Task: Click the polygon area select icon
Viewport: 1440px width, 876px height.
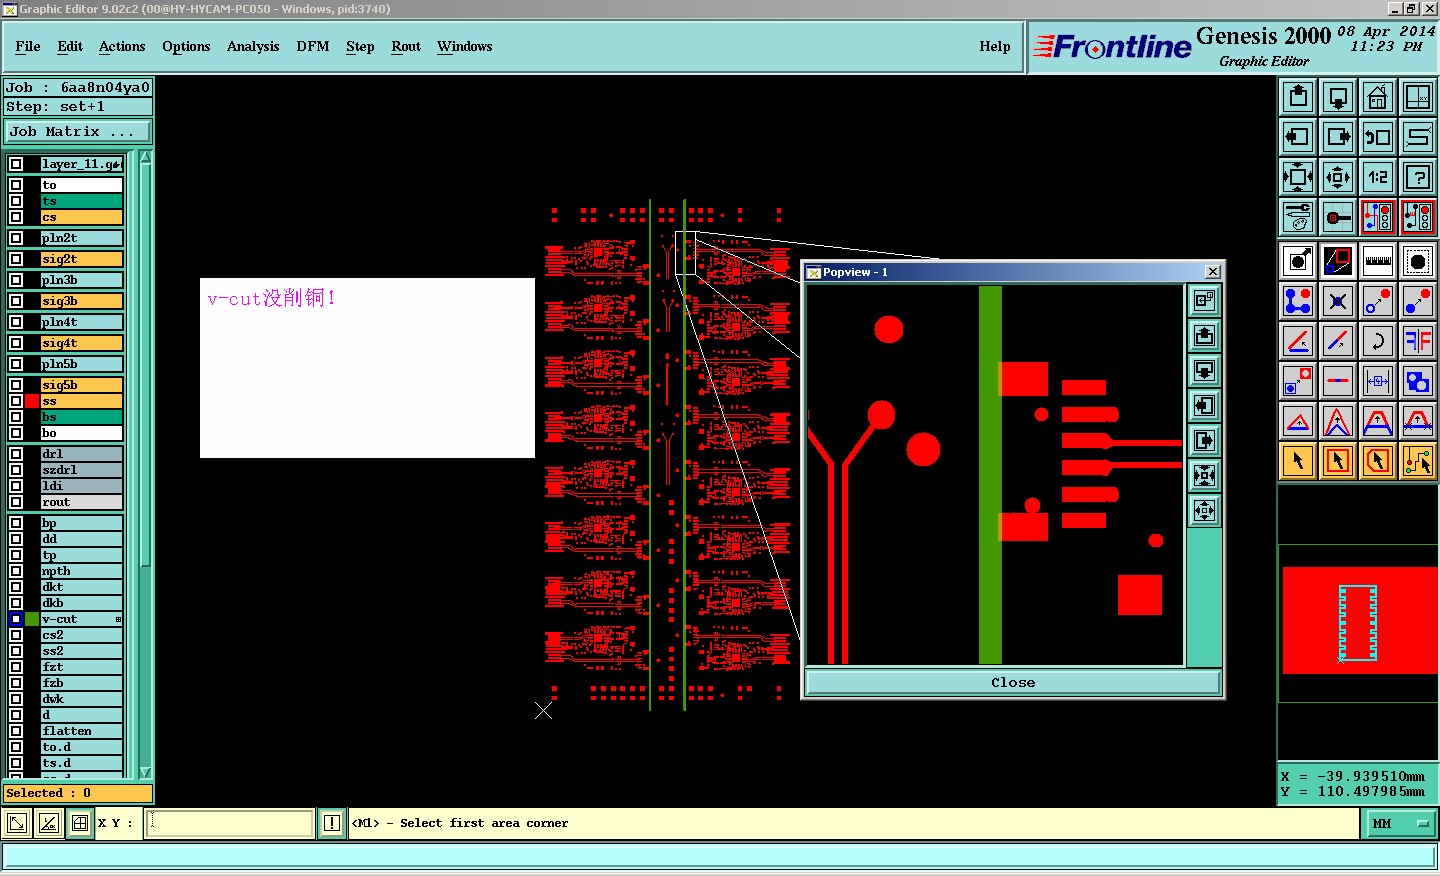Action: pos(1378,461)
